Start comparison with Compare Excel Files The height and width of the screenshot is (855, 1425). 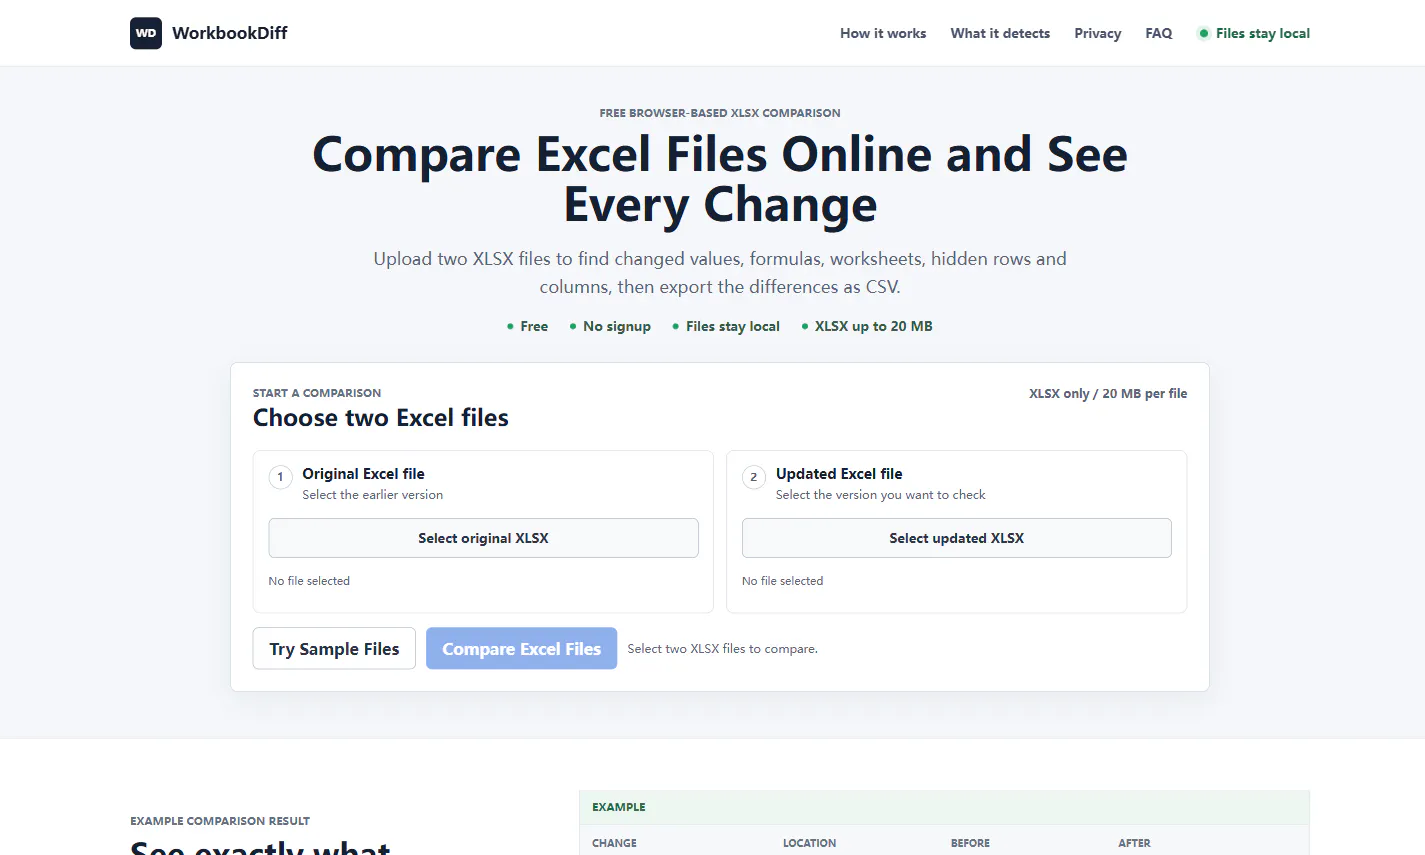522,649
